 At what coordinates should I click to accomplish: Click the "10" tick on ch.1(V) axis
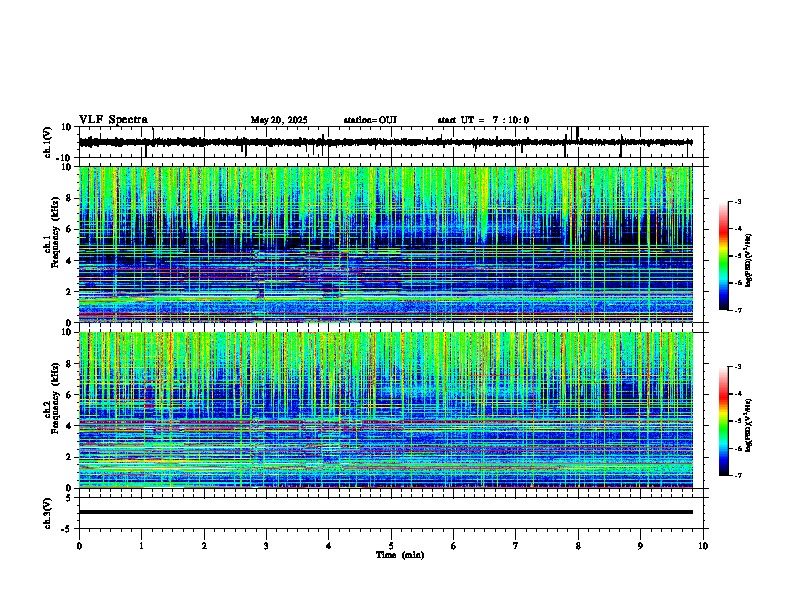(x=67, y=127)
